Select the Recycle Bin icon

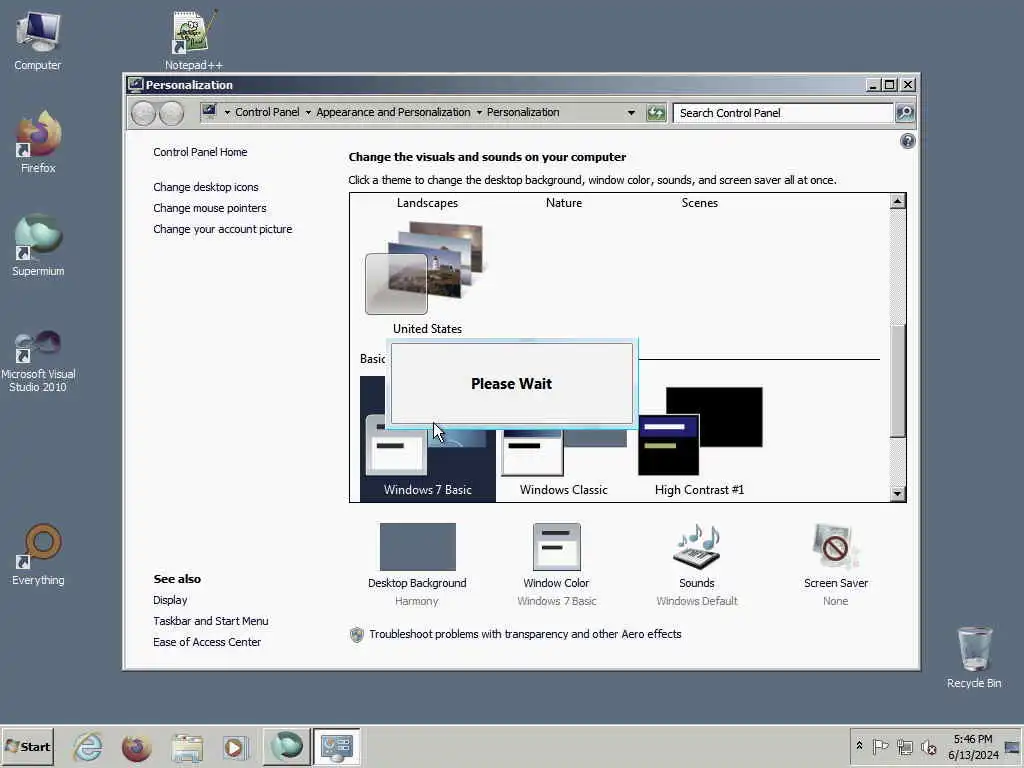pyautogui.click(x=974, y=657)
